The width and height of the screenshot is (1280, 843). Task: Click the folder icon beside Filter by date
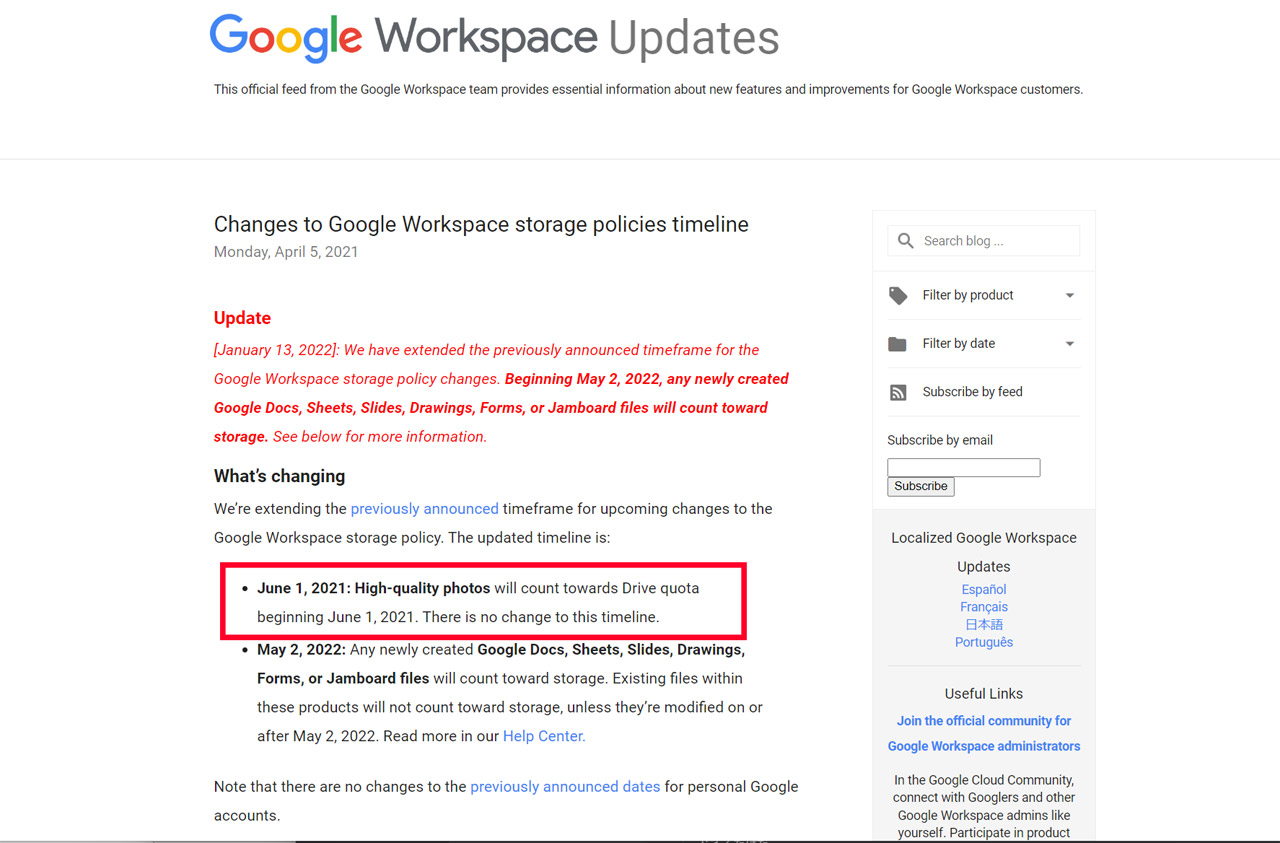pyautogui.click(x=897, y=343)
